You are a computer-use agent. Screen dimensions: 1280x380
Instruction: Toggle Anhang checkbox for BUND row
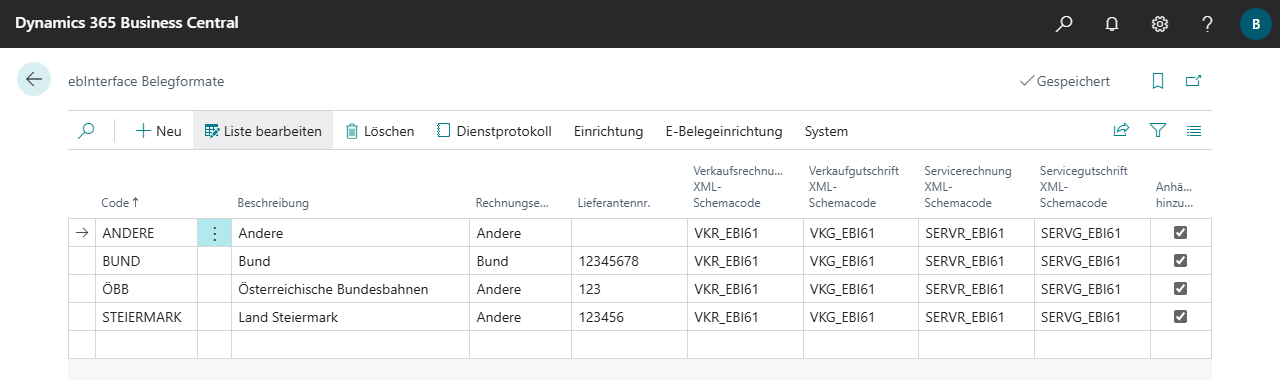coord(1180,261)
